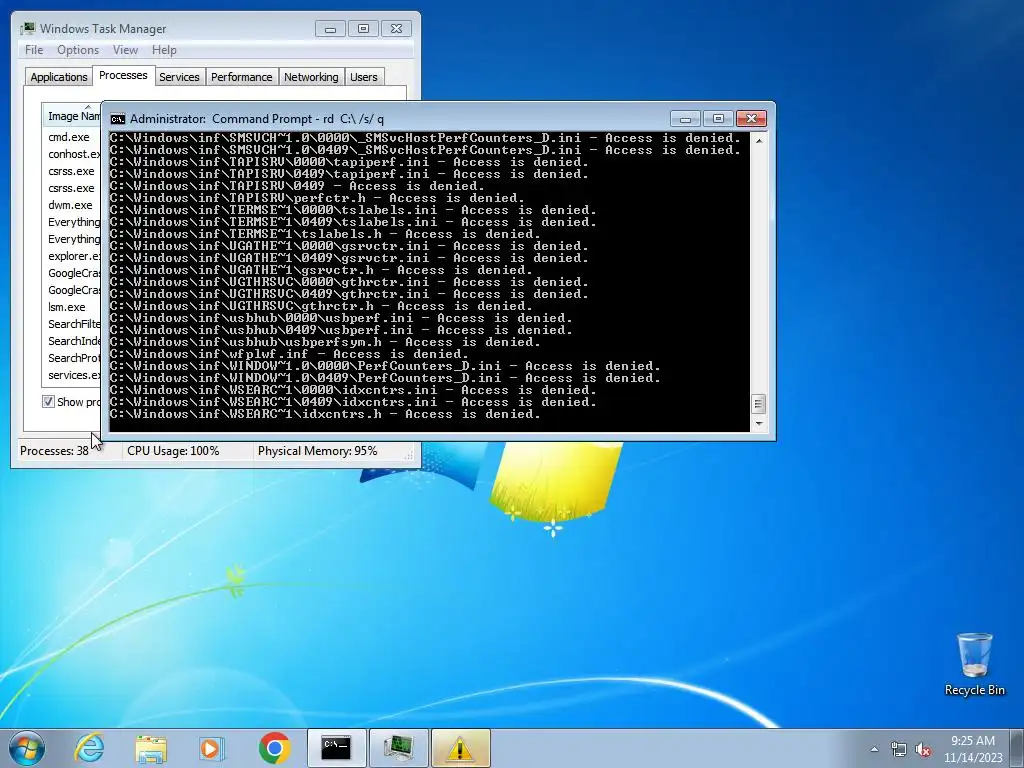
Task: Switch to the Networking tab
Action: (311, 77)
